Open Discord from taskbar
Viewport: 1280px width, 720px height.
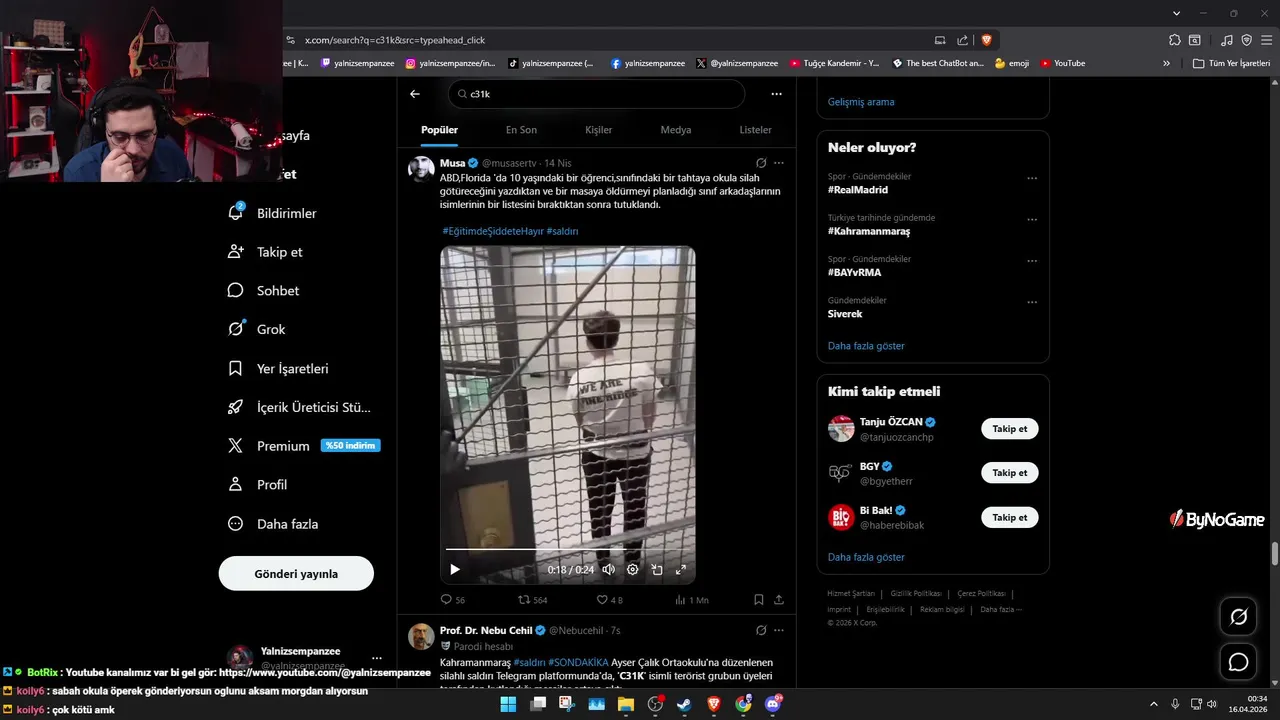[772, 704]
